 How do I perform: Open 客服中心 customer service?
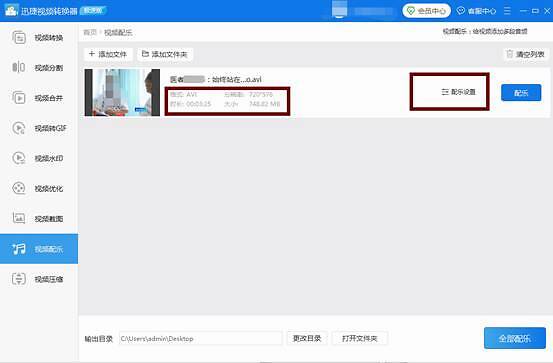476,11
